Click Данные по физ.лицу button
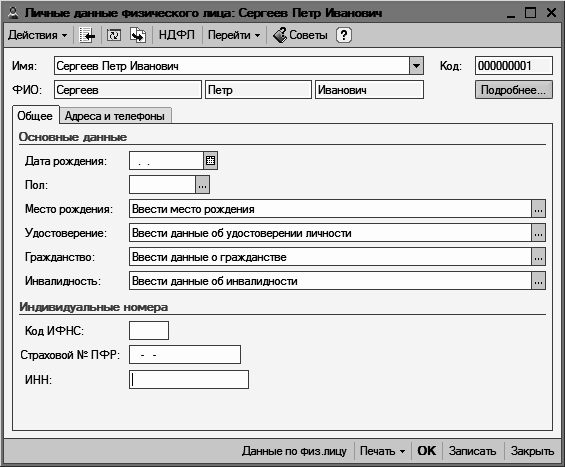The width and height of the screenshot is (565, 467). click(294, 451)
